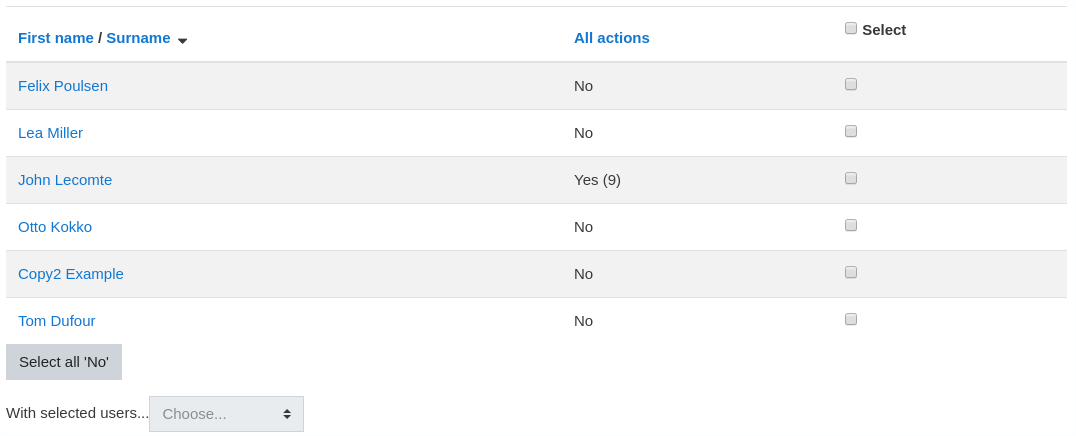
Task: Open the Otto Kokko link
Action: (x=55, y=227)
